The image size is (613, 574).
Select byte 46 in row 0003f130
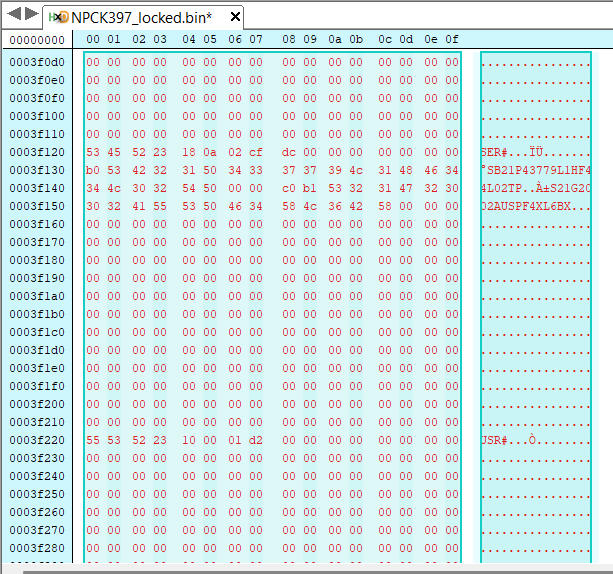pos(431,170)
